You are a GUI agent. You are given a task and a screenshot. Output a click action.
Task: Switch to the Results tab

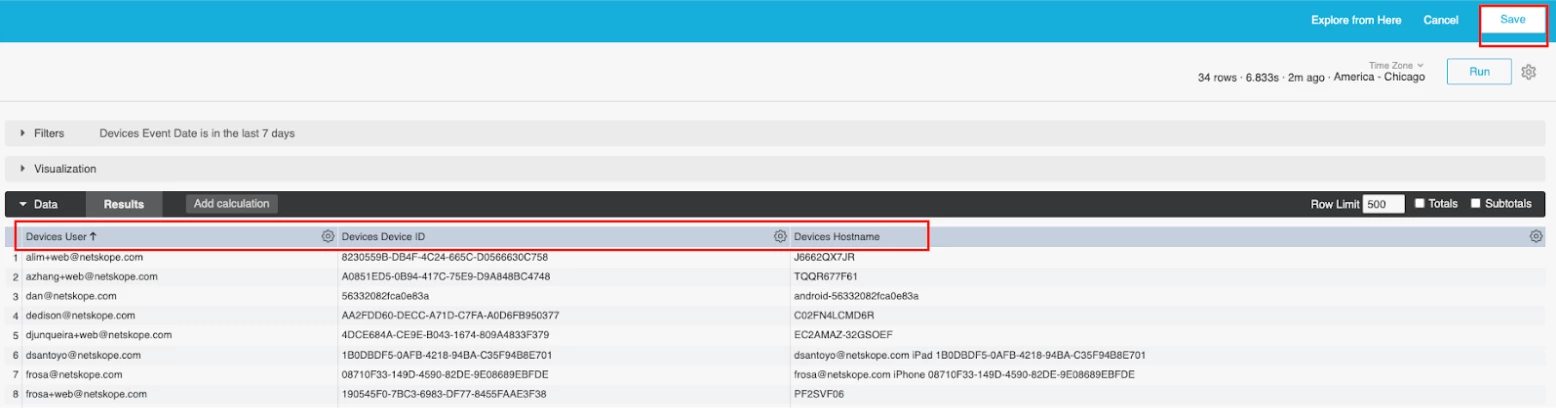tap(123, 204)
